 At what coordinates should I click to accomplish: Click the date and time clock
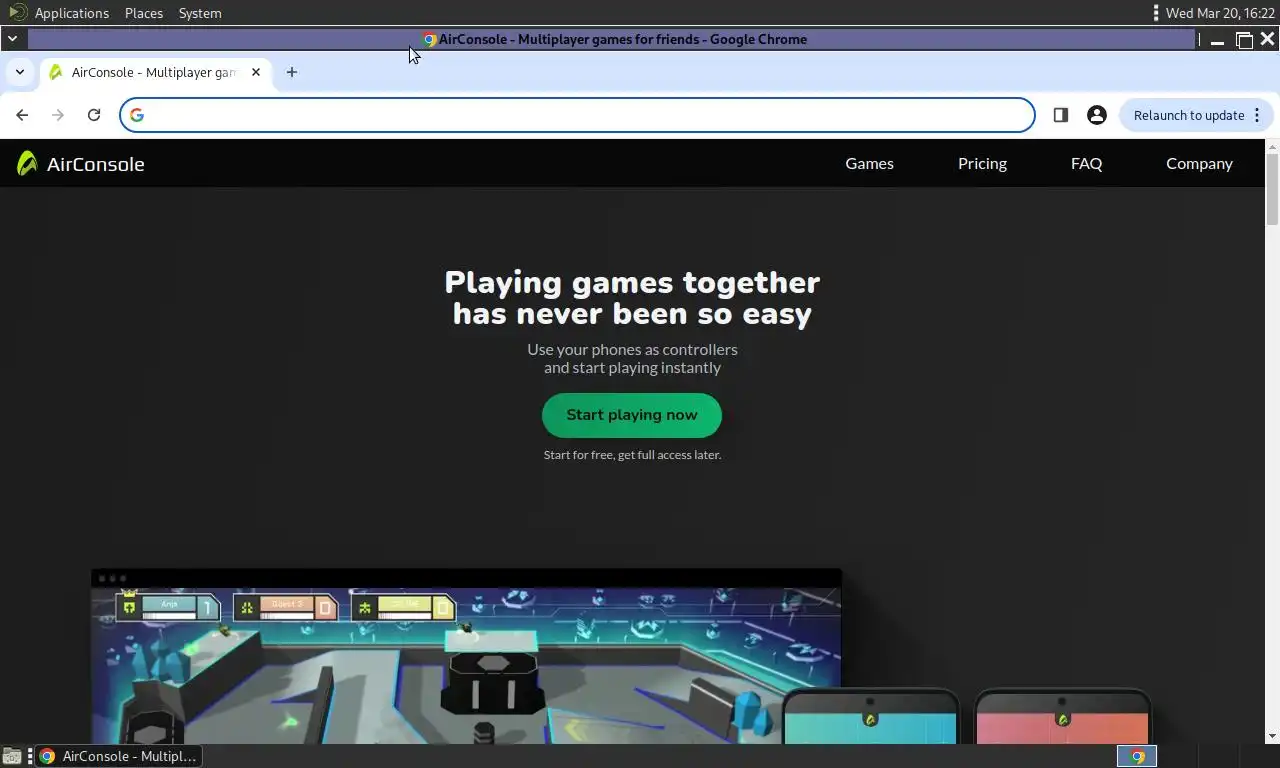click(1220, 13)
